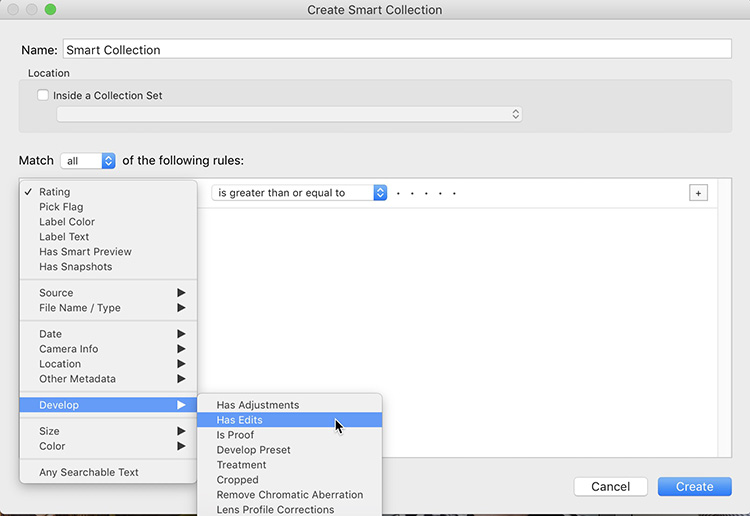This screenshot has width=750, height=516.
Task: Open the collection set location dropdown
Action: [289, 114]
